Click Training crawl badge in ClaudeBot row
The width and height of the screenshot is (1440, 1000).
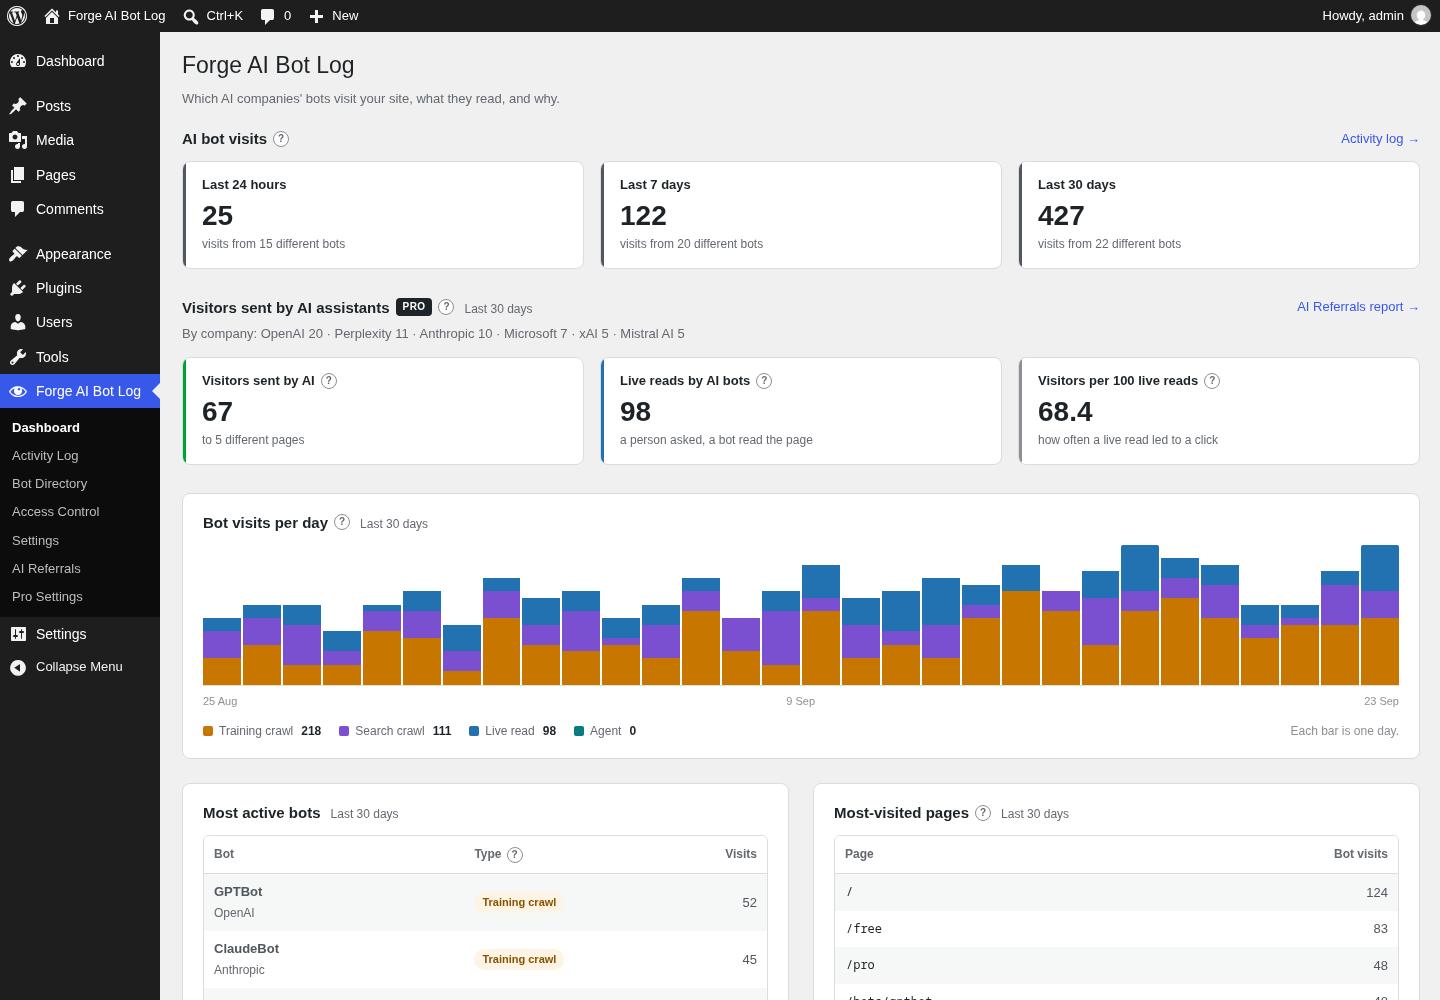click(x=519, y=959)
